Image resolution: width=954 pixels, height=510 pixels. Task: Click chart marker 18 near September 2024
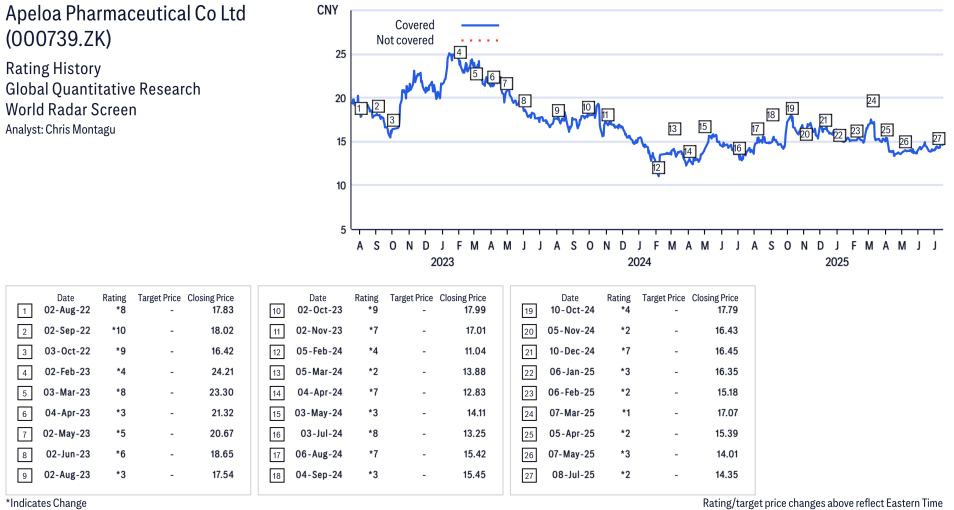[772, 114]
